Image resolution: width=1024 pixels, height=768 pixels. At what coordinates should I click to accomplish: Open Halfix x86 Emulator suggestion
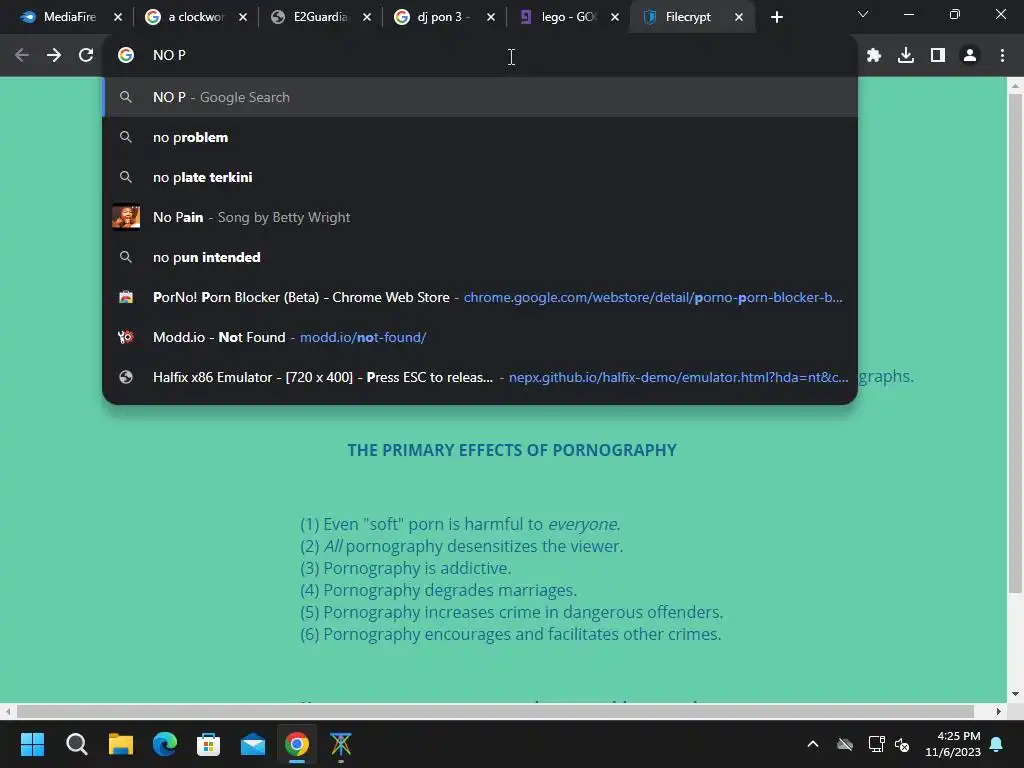coord(480,377)
